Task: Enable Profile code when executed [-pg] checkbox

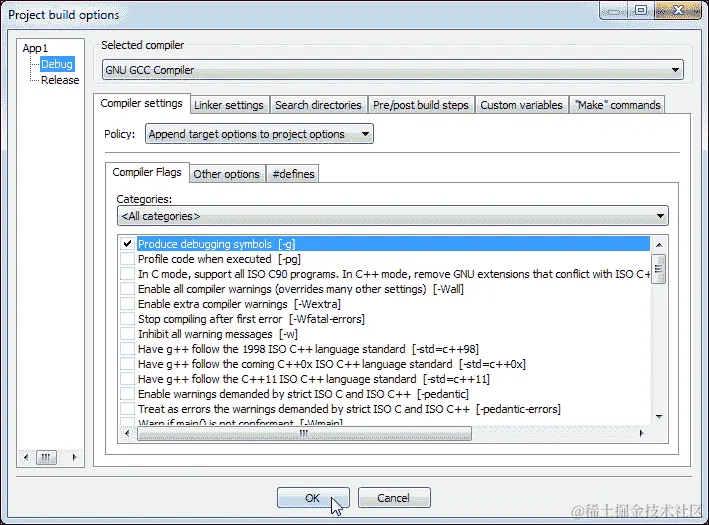Action: [127, 259]
